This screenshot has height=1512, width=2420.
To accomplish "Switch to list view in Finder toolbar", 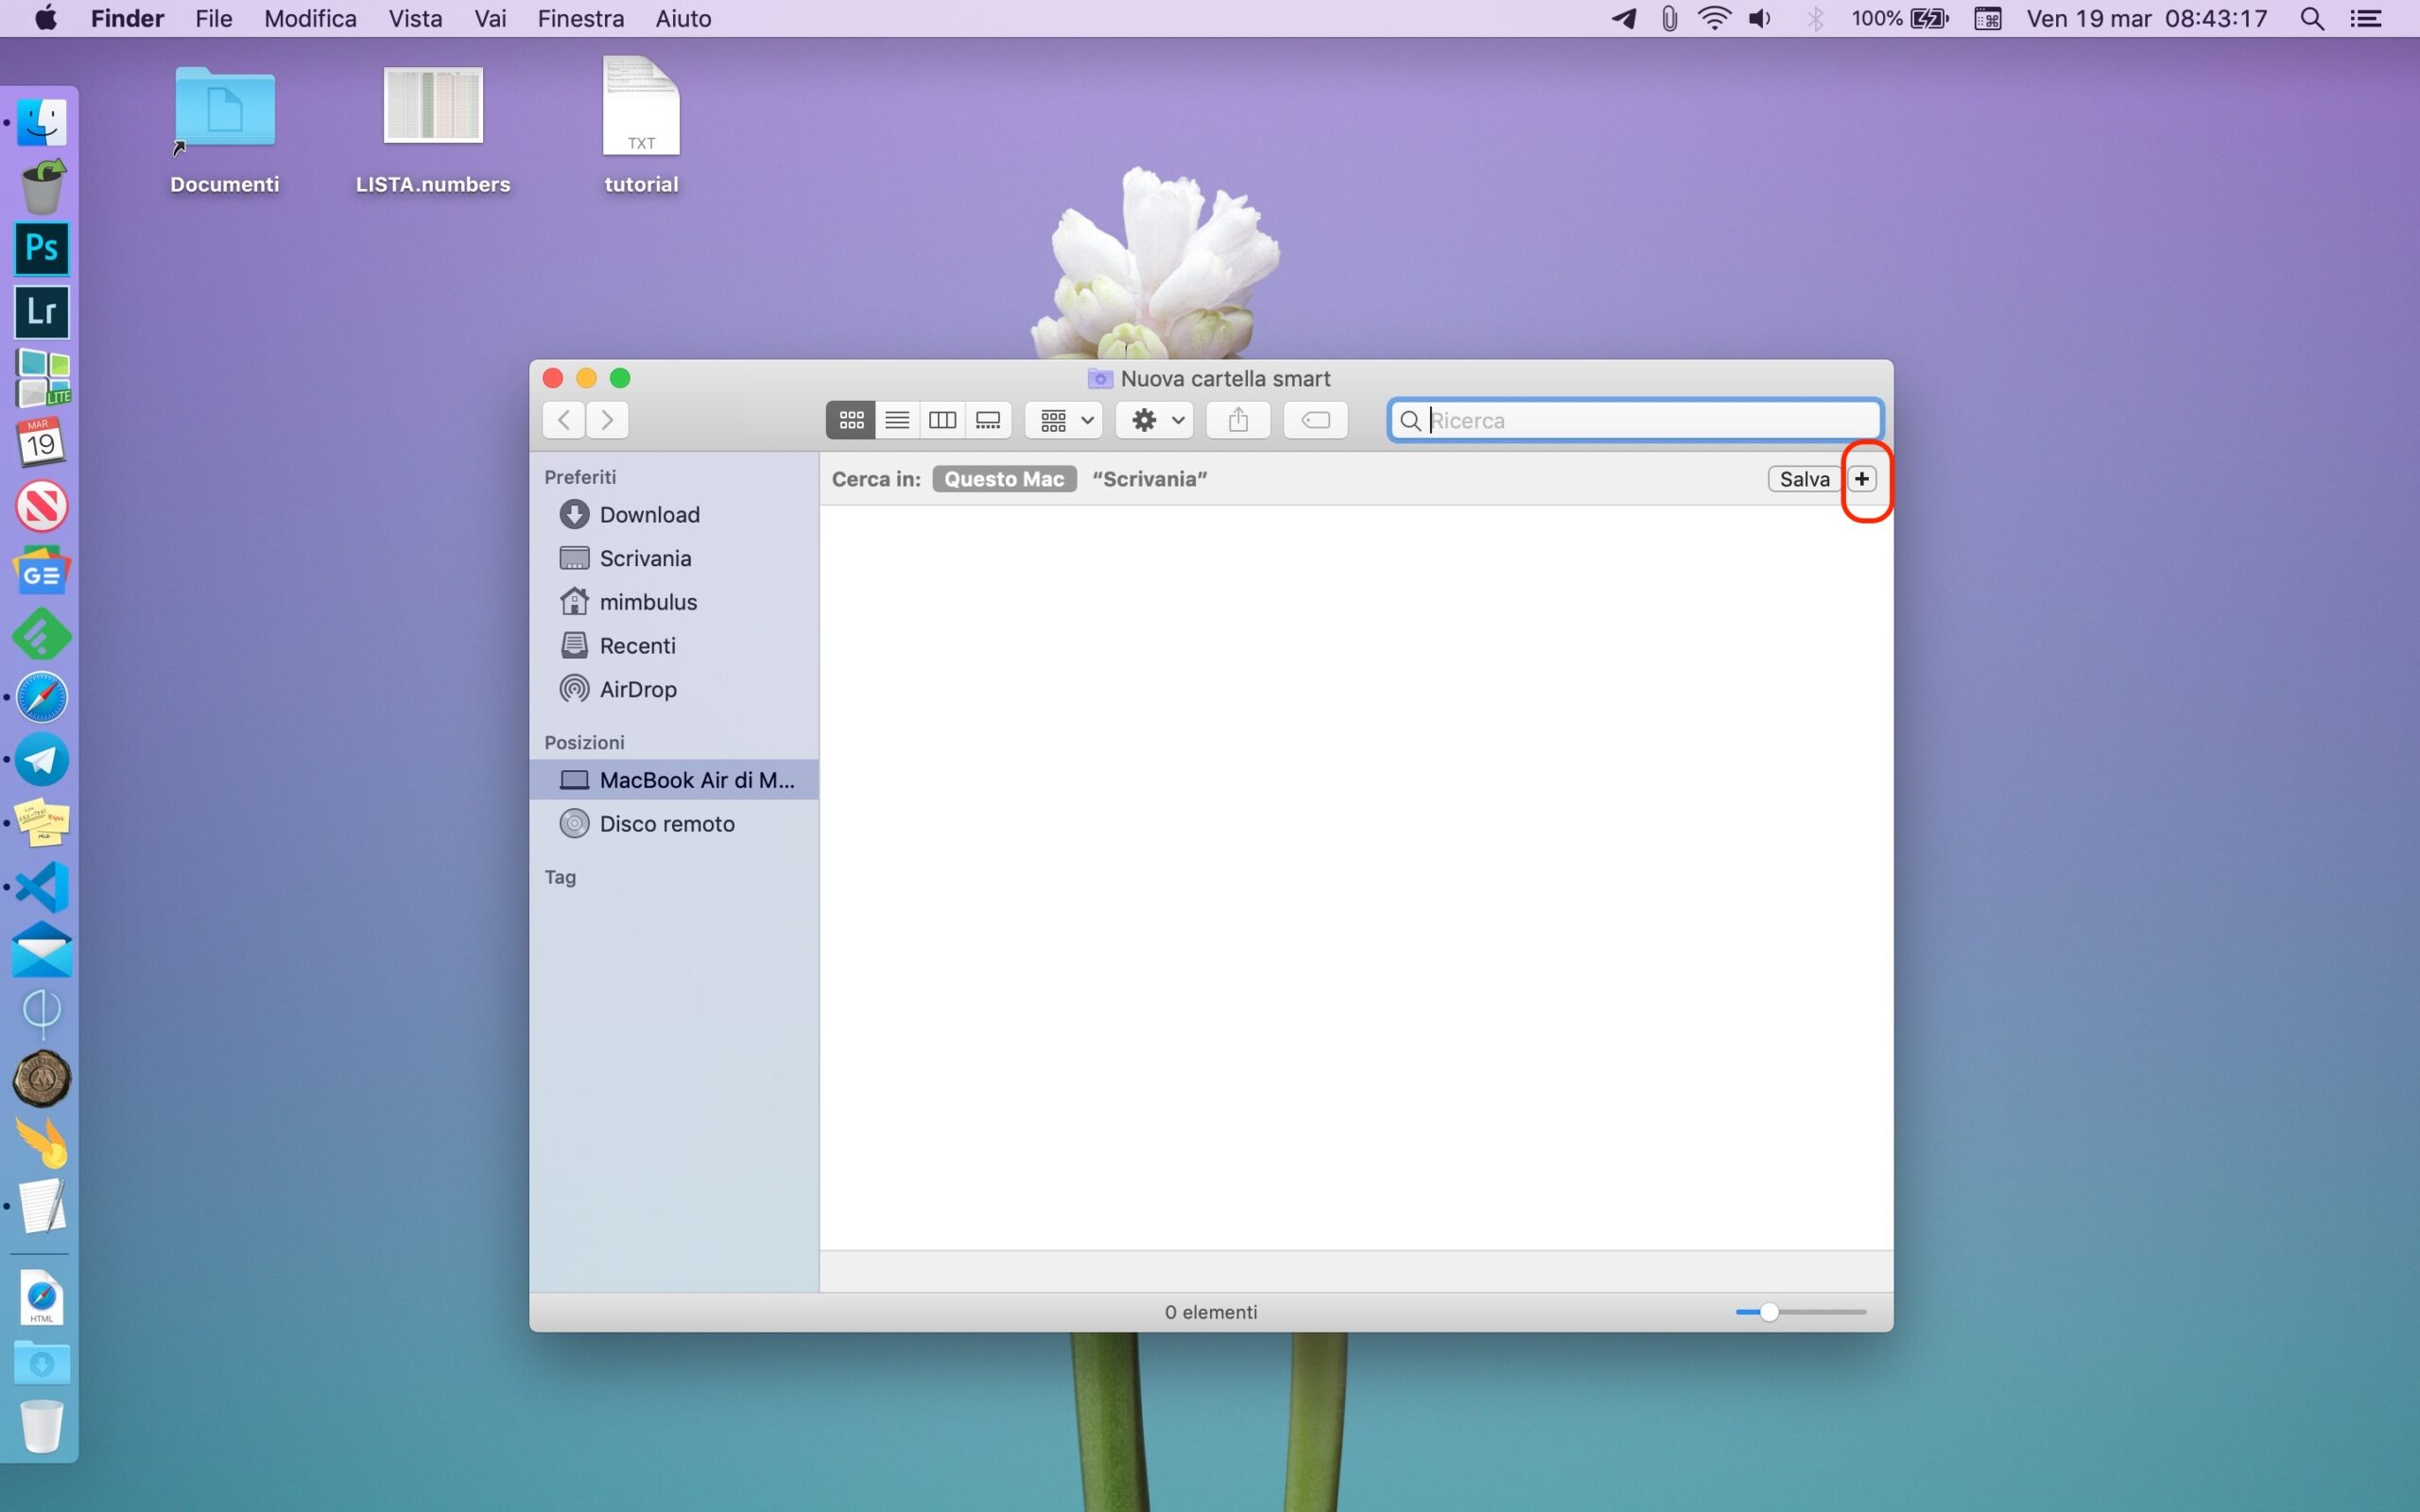I will [x=897, y=420].
